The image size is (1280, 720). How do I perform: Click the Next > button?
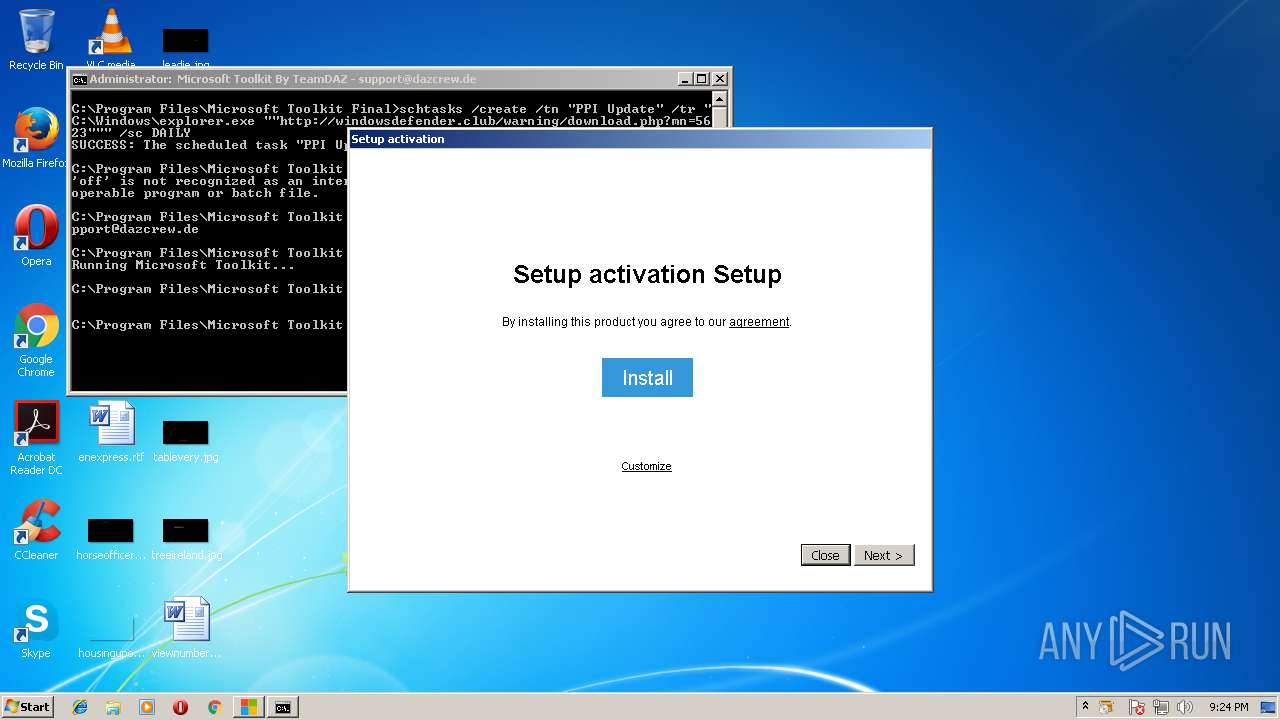[x=884, y=555]
